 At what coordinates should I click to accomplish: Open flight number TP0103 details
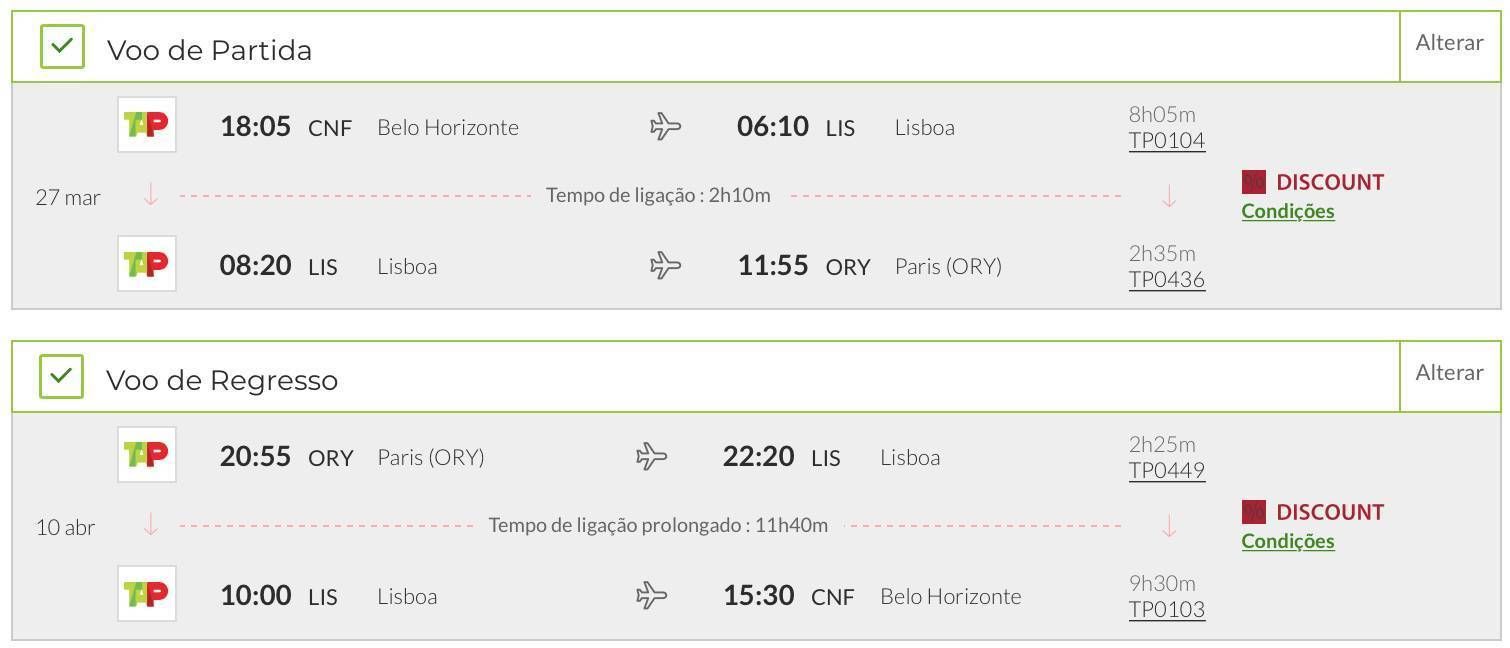point(1167,610)
